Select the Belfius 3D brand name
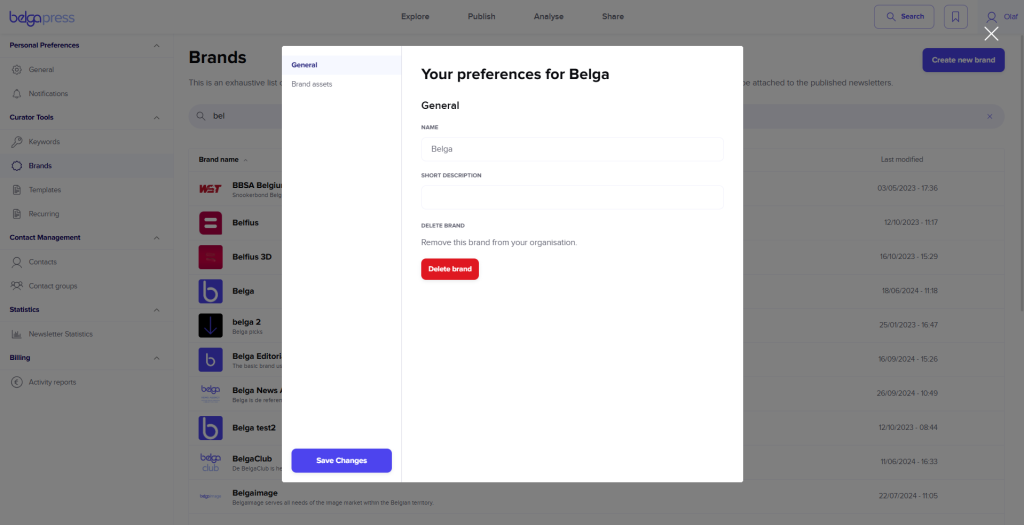 tap(252, 257)
